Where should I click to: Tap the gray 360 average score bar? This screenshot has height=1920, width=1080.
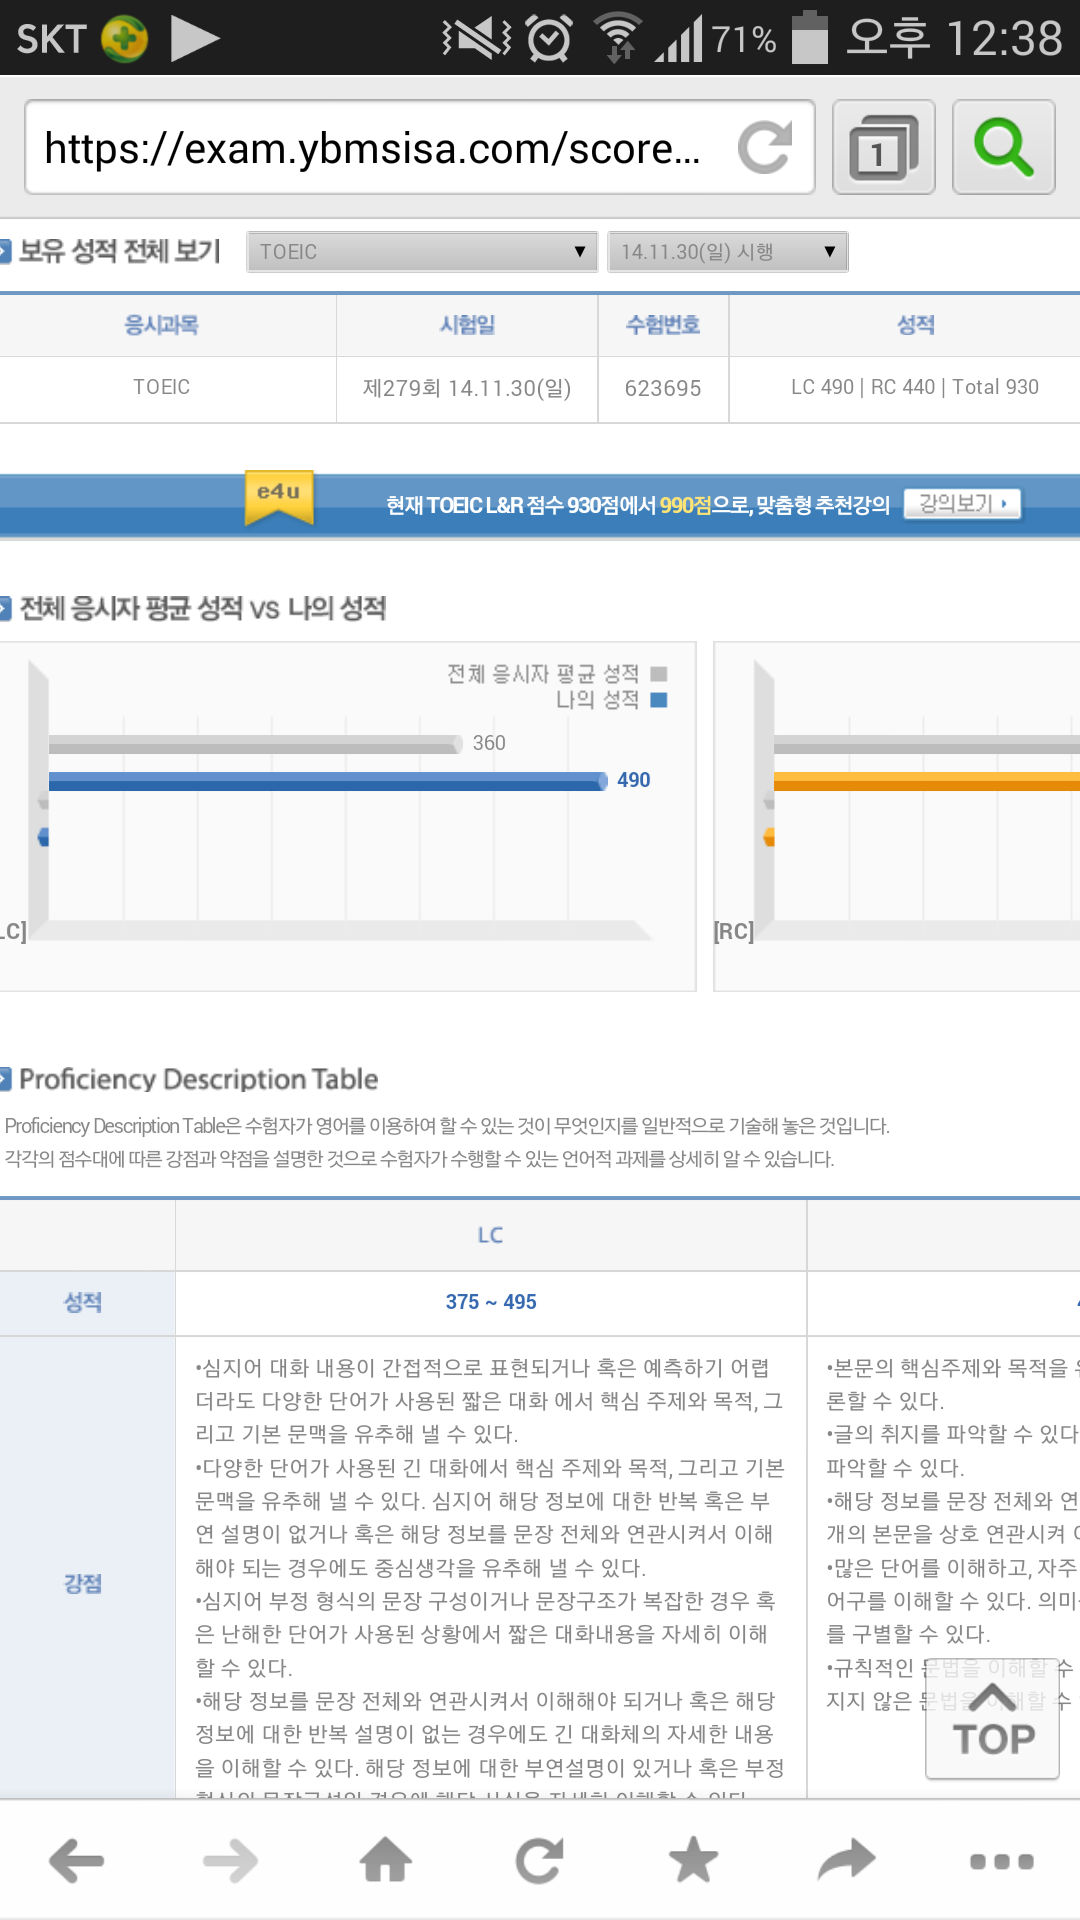click(256, 744)
